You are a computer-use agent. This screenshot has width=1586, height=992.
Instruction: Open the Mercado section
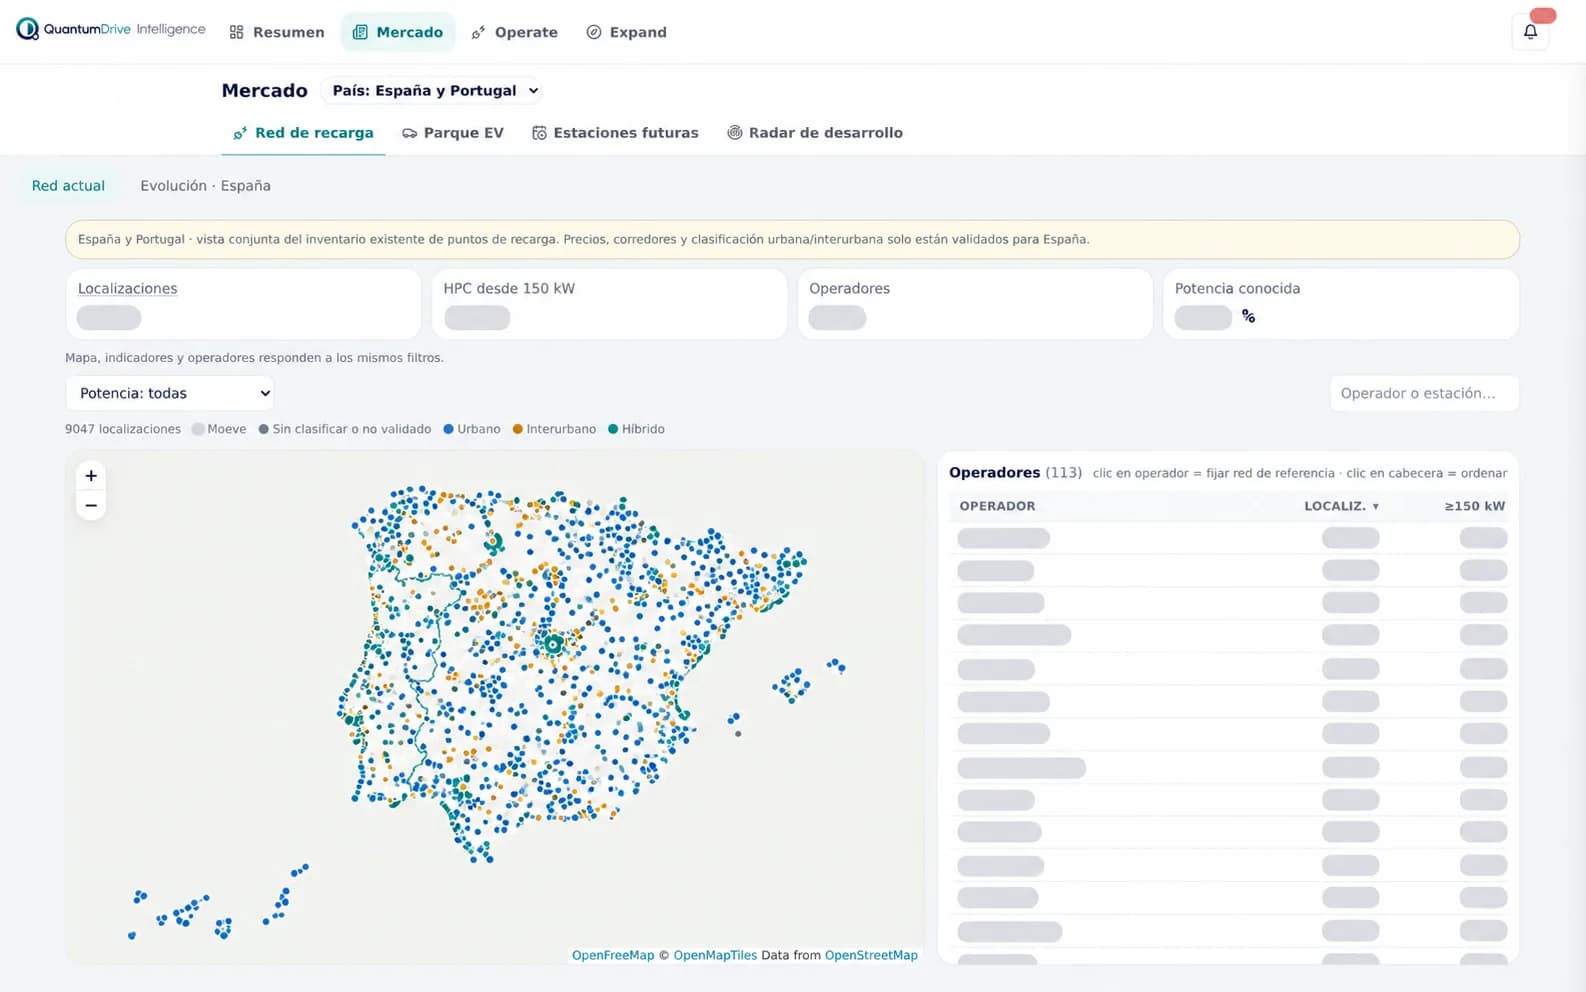tap(398, 32)
